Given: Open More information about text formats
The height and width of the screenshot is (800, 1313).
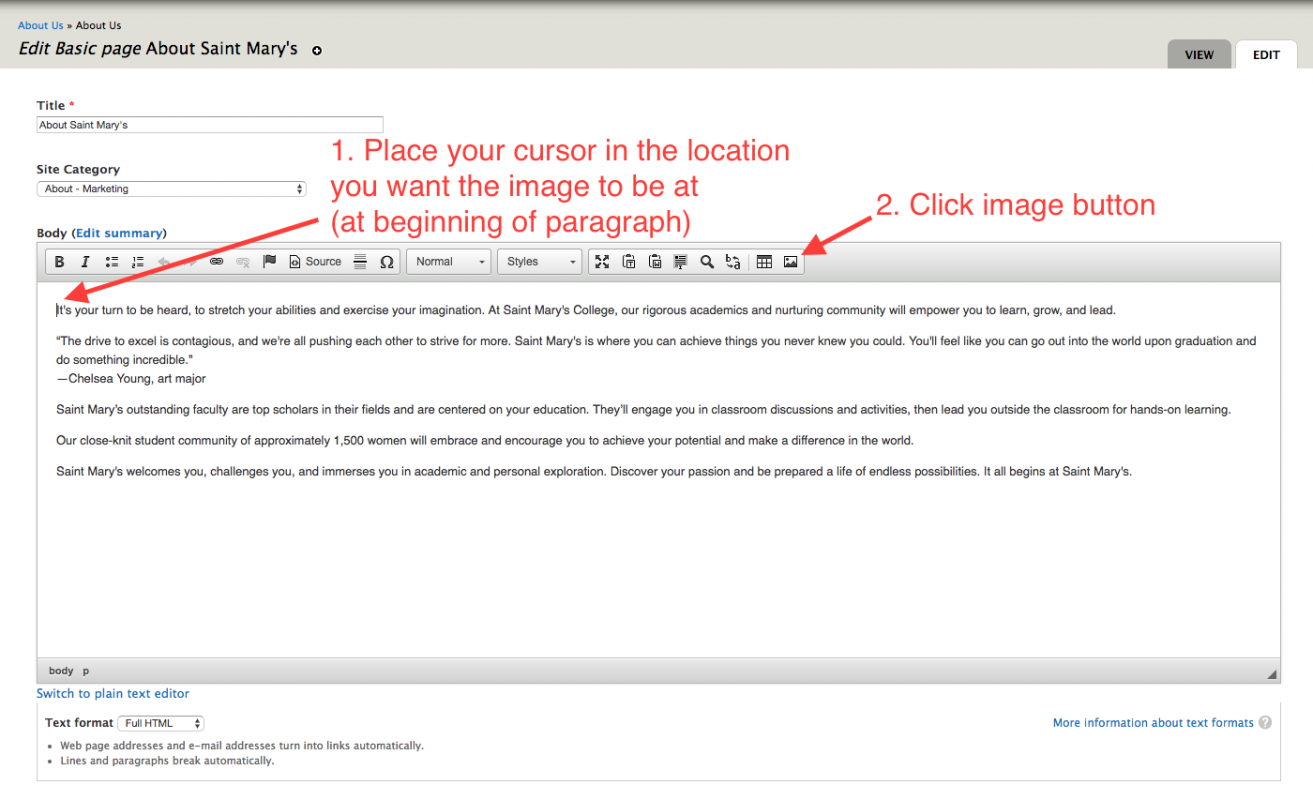Looking at the screenshot, I should (x=1153, y=723).
